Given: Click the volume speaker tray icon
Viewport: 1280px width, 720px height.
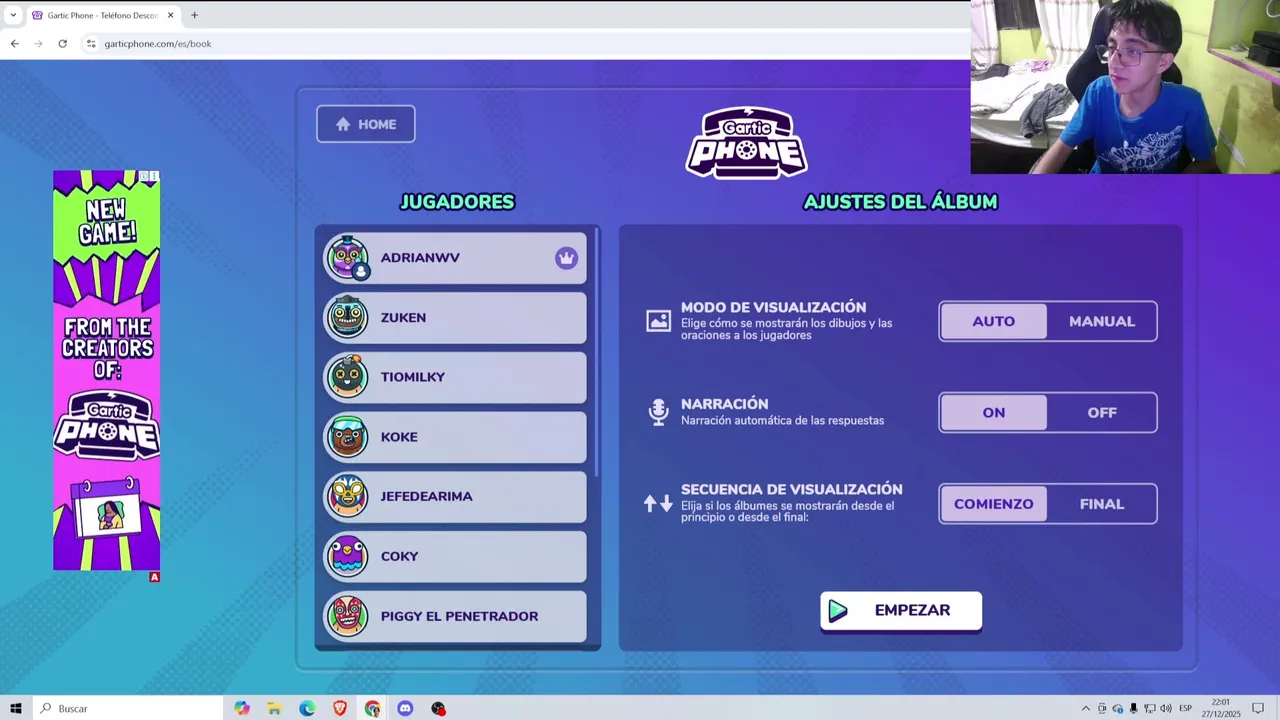Looking at the screenshot, I should point(1166,708).
